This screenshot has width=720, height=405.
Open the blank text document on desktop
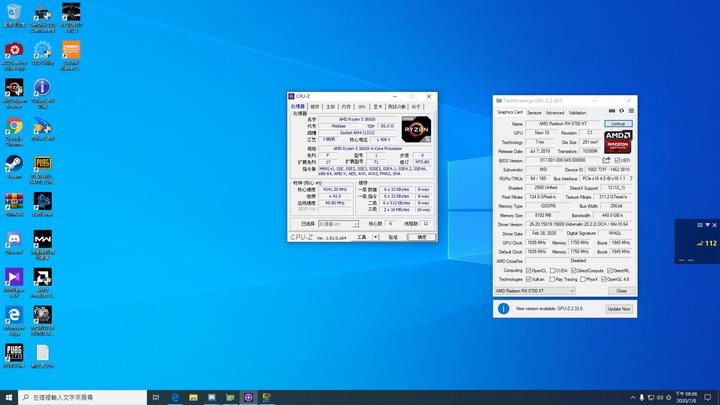(x=42, y=356)
